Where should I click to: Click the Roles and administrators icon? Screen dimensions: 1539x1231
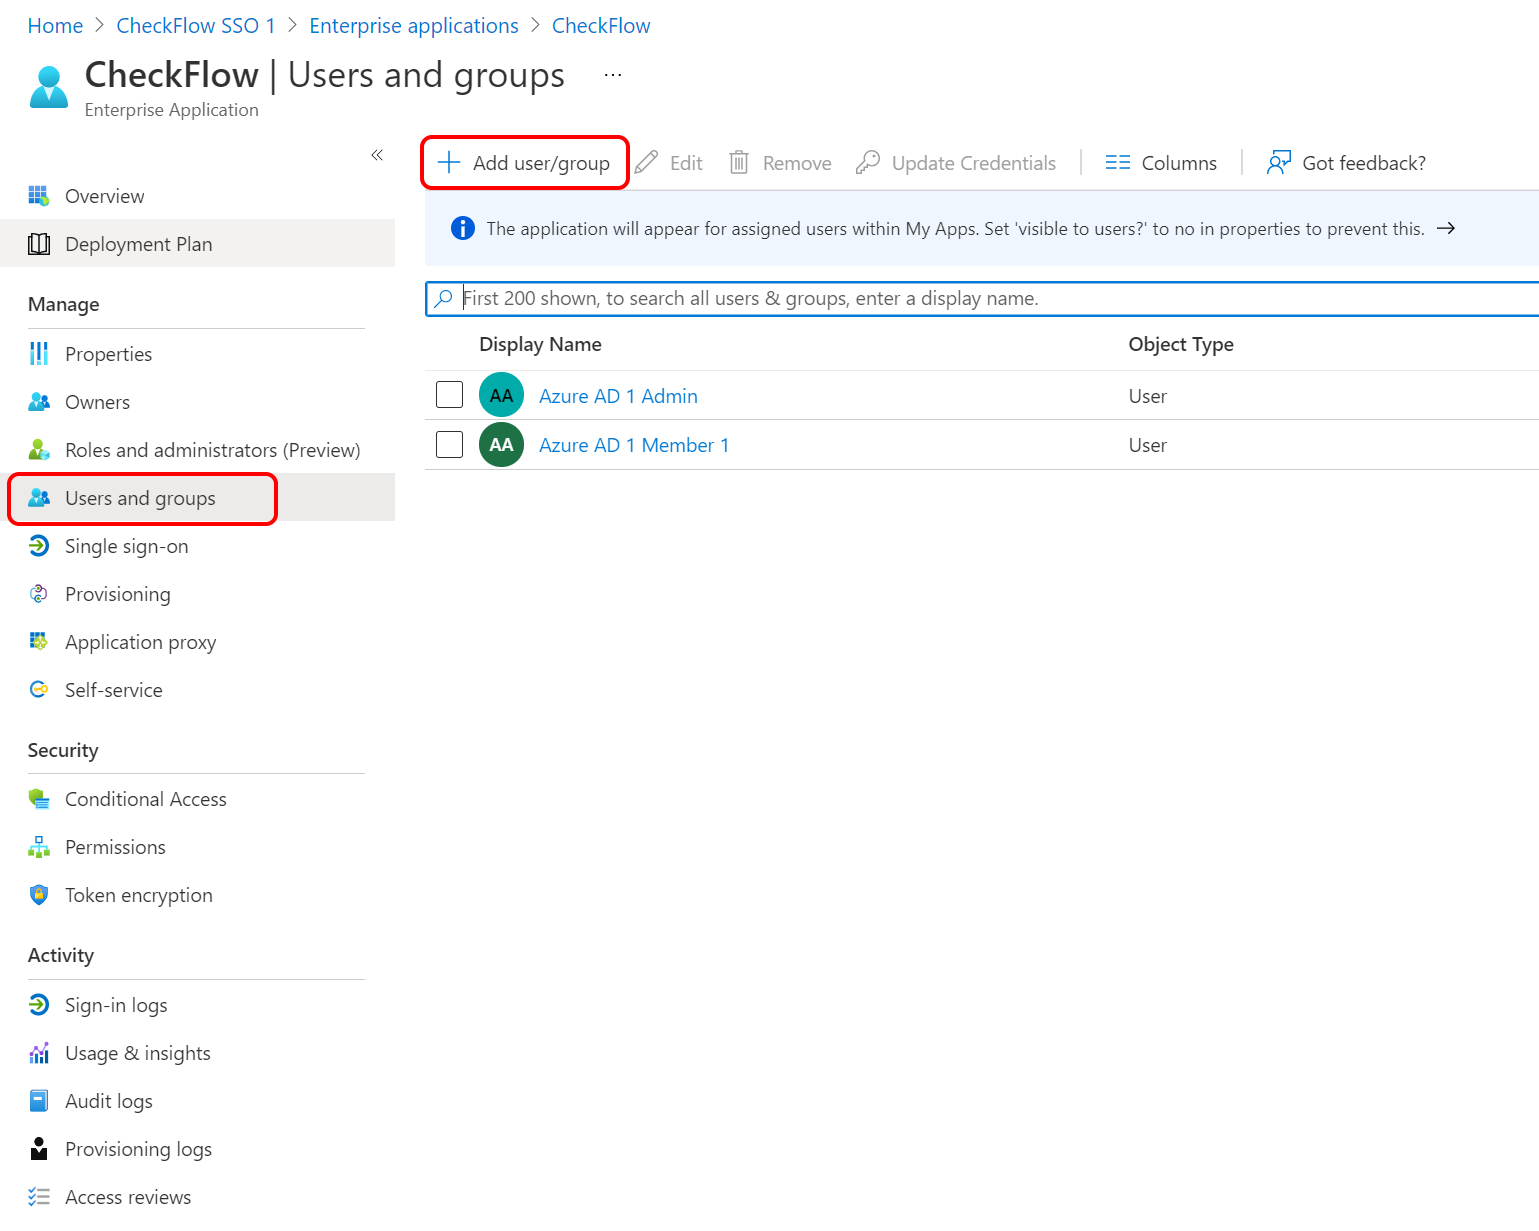[x=39, y=450]
